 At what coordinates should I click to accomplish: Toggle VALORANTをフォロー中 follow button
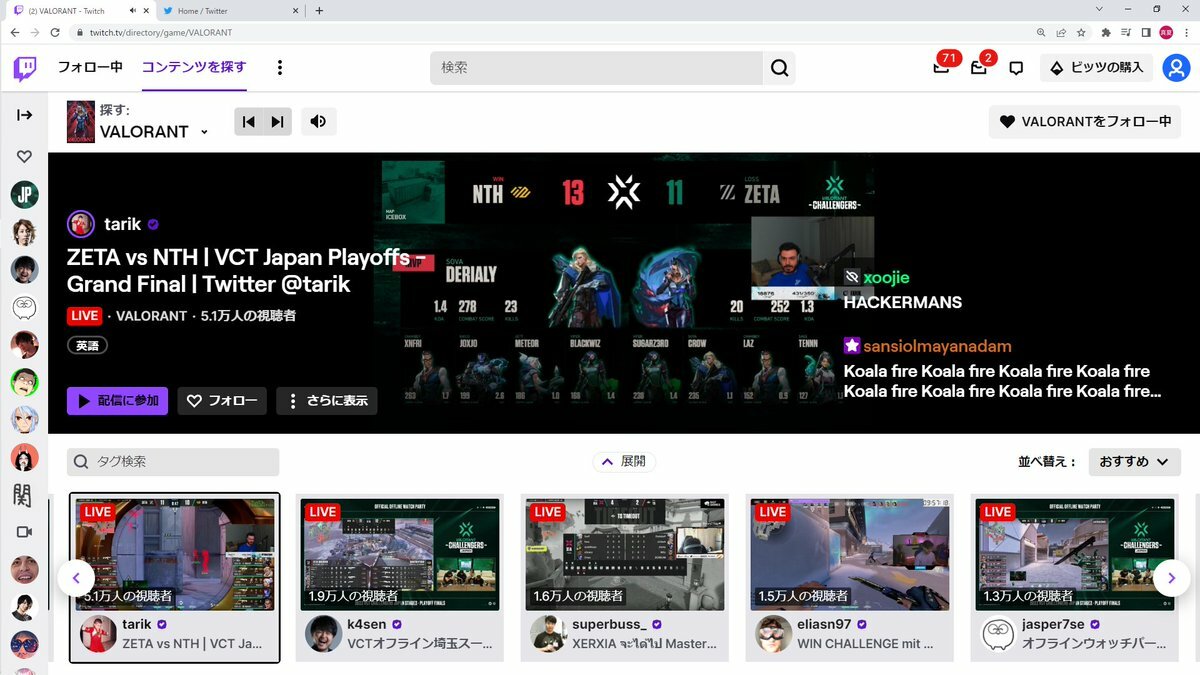(1085, 122)
